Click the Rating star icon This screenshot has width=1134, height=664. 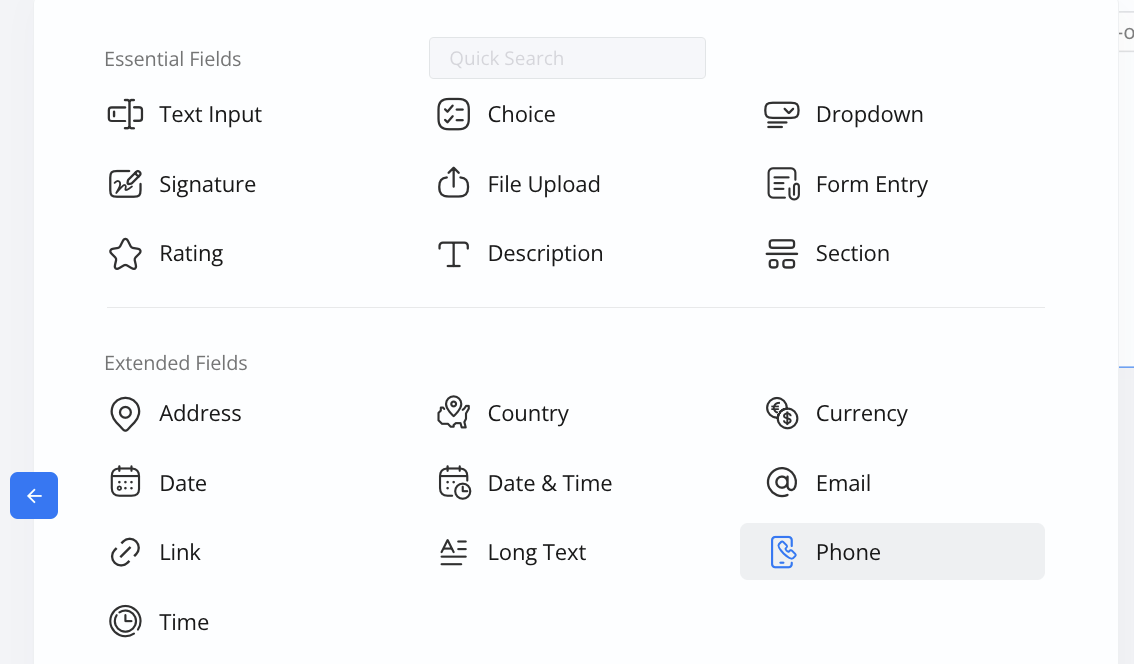pyautogui.click(x=125, y=254)
